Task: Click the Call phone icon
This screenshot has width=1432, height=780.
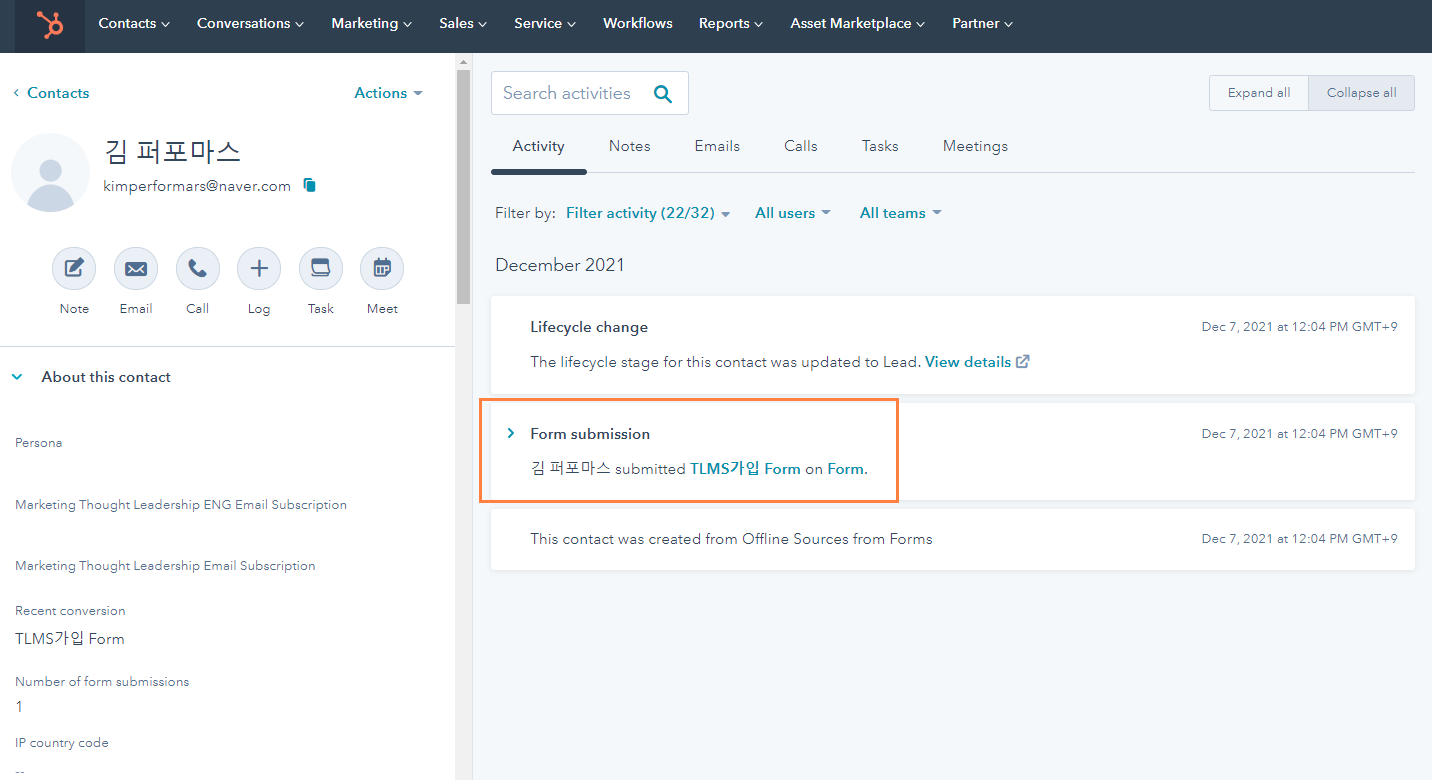Action: (x=198, y=269)
